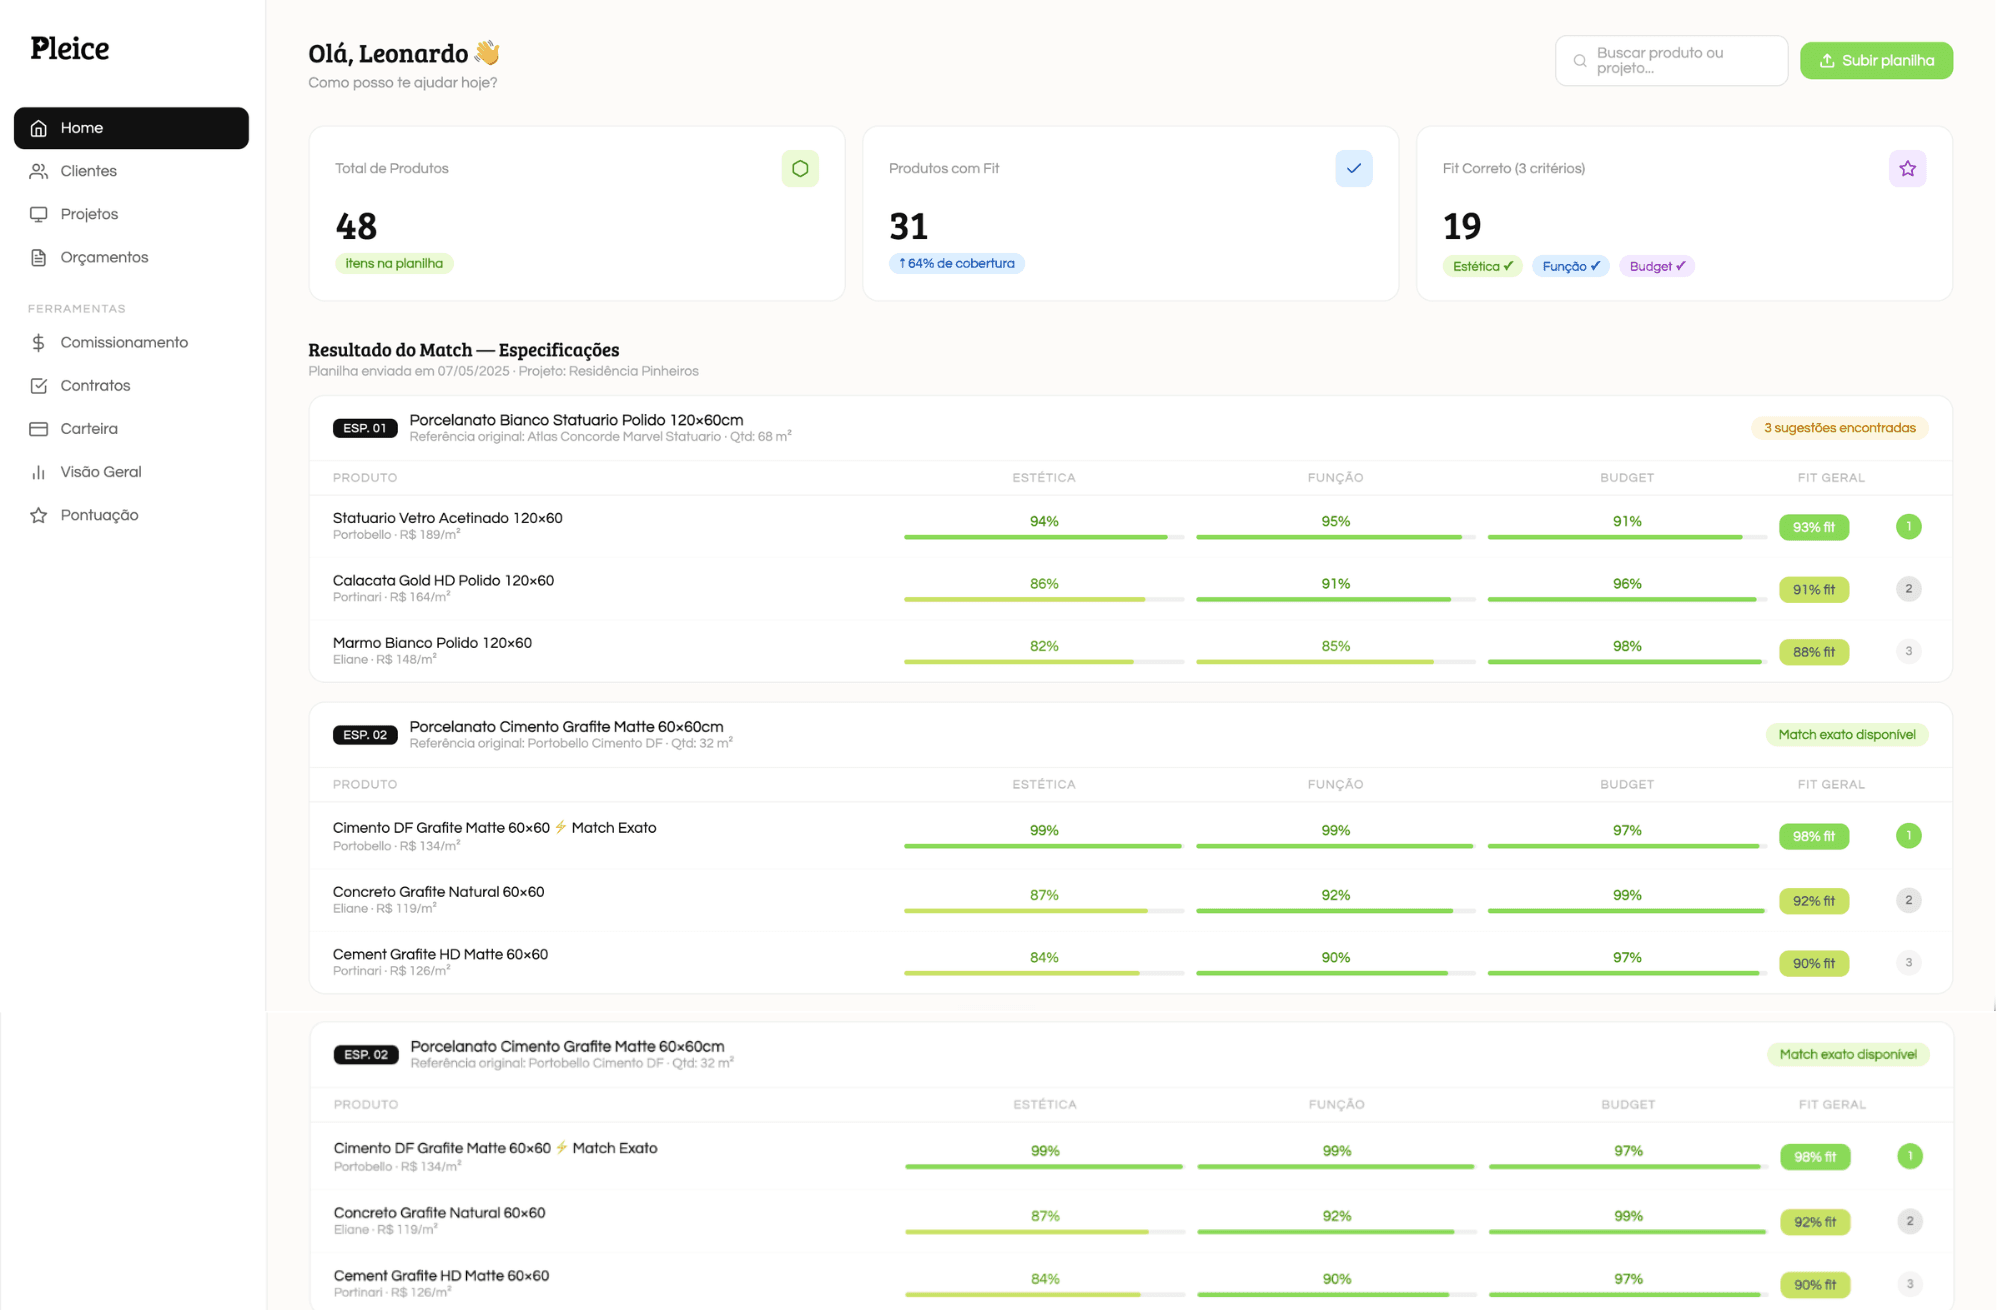
Task: Click the ESP. 01 label
Action: (x=365, y=428)
